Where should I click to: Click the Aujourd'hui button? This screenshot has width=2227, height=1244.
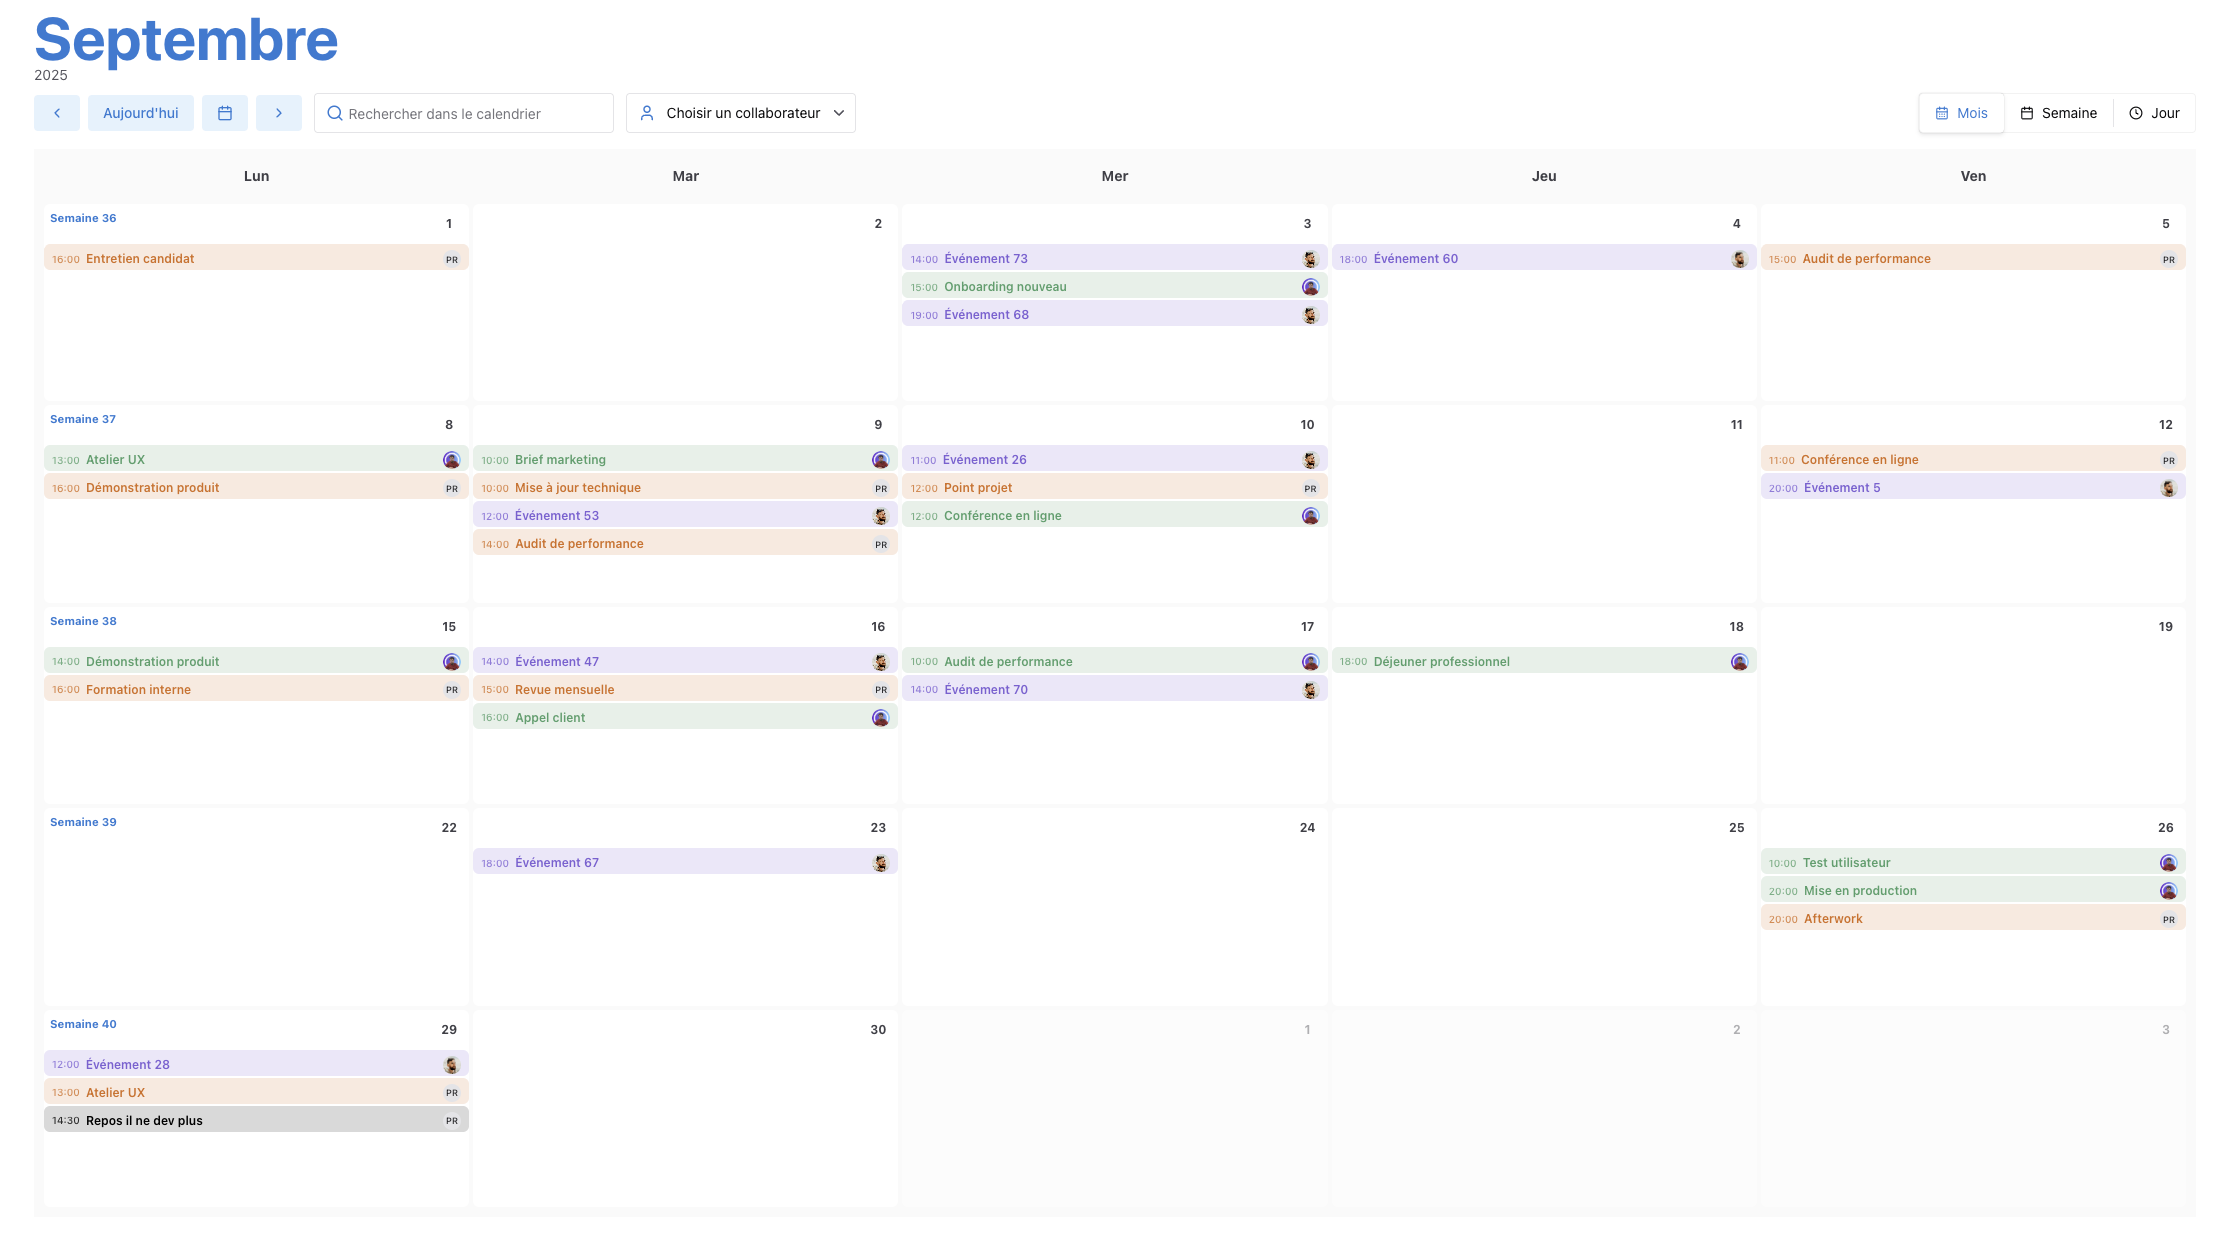[141, 113]
